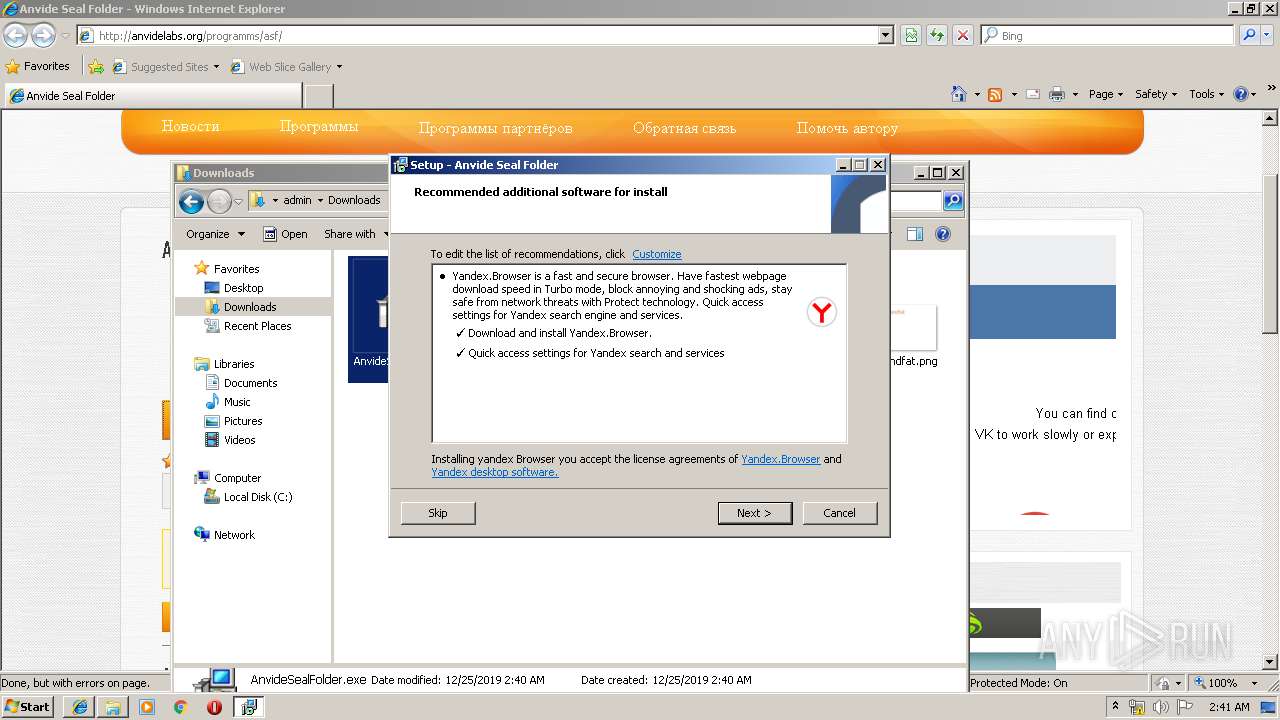
Task: Expand Web Slice Gallery dropdown
Action: [339, 67]
